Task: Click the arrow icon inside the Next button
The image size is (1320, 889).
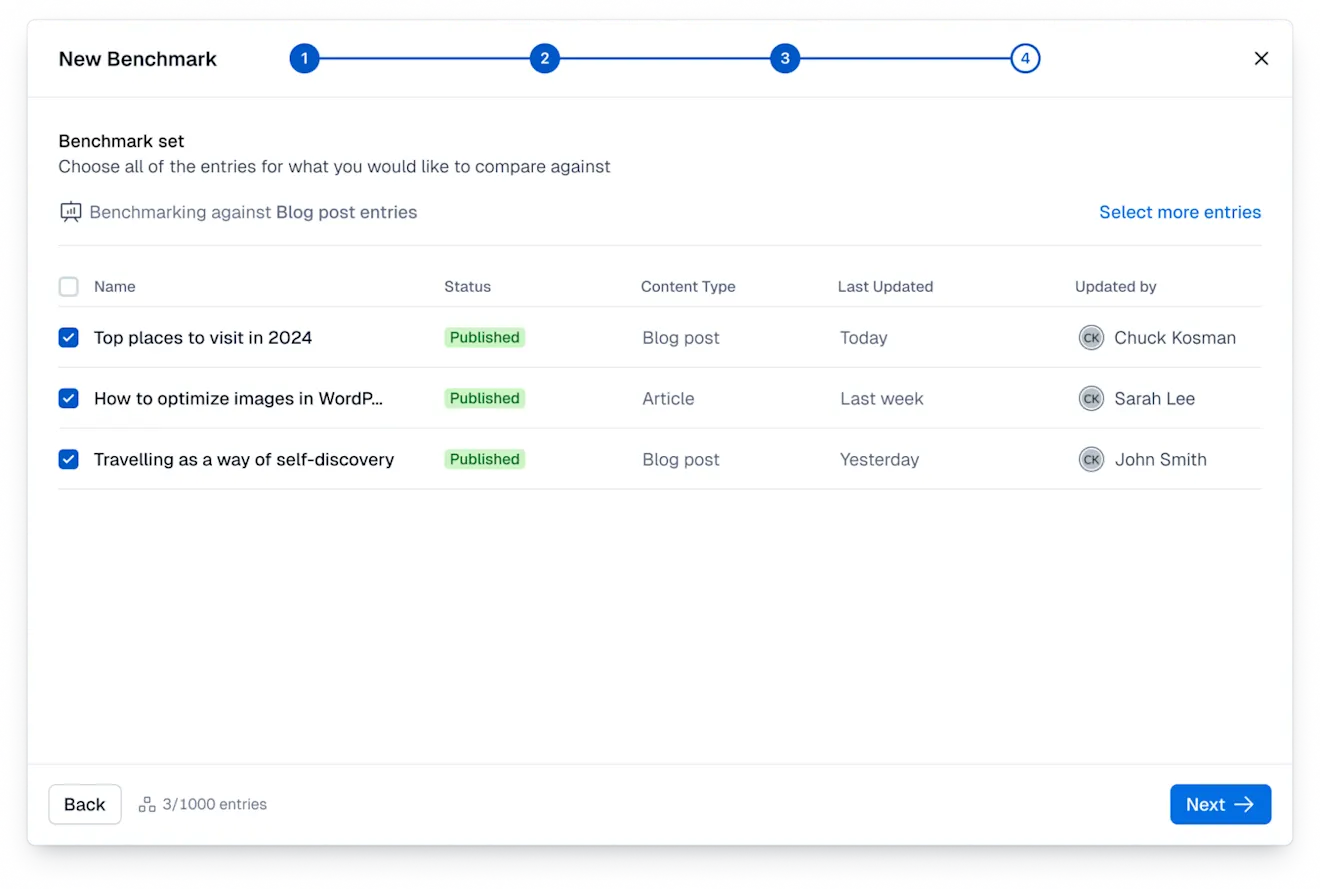Action: [x=1244, y=804]
